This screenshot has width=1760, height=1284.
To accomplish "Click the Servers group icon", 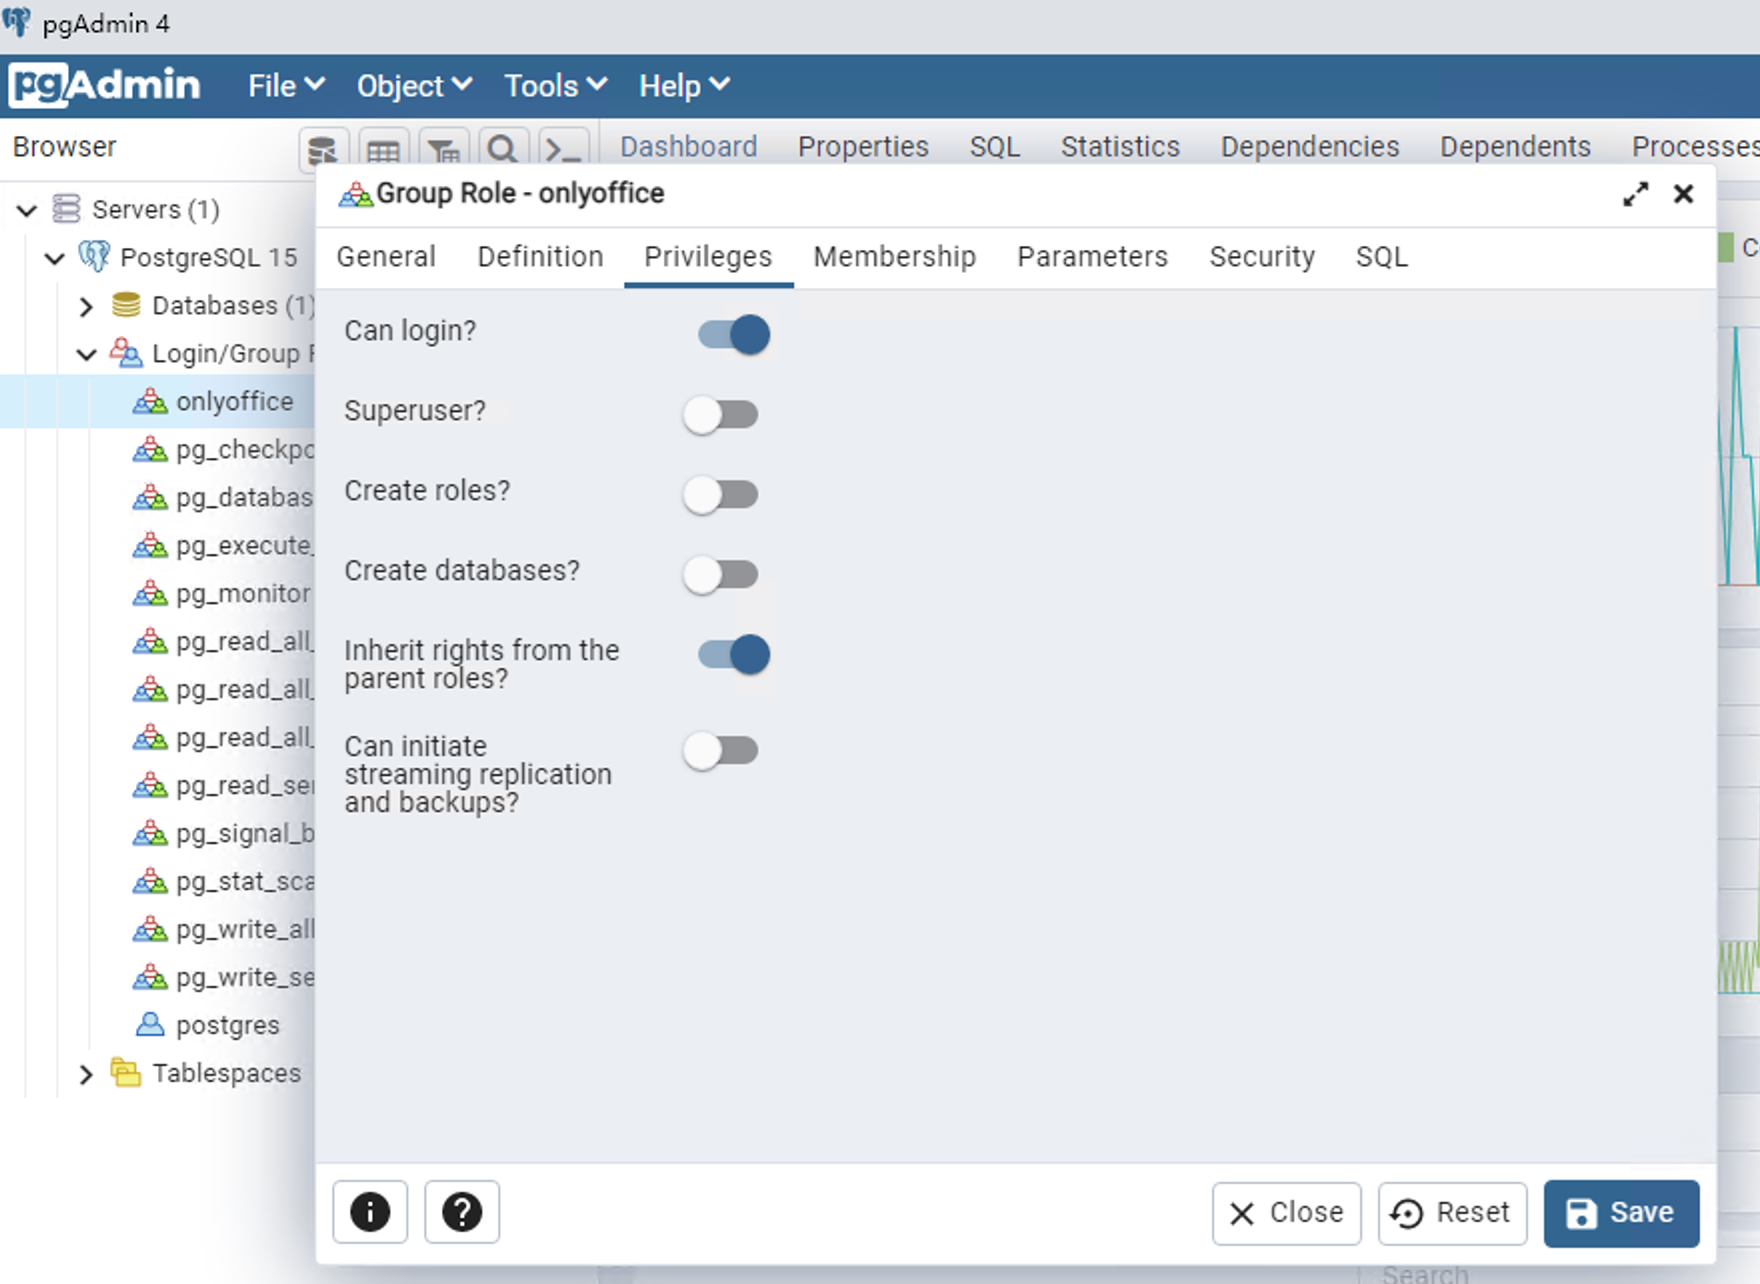I will click(66, 209).
